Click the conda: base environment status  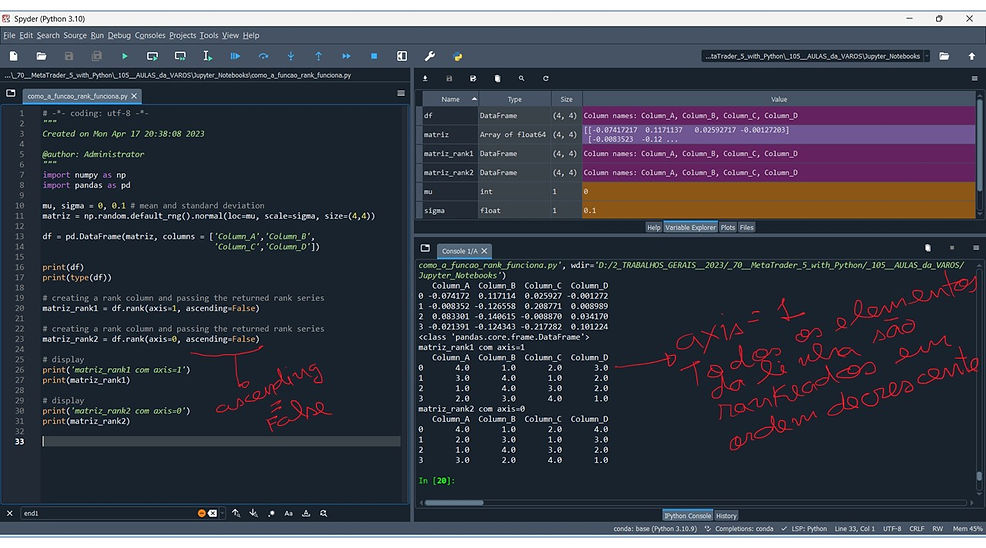(x=655, y=528)
